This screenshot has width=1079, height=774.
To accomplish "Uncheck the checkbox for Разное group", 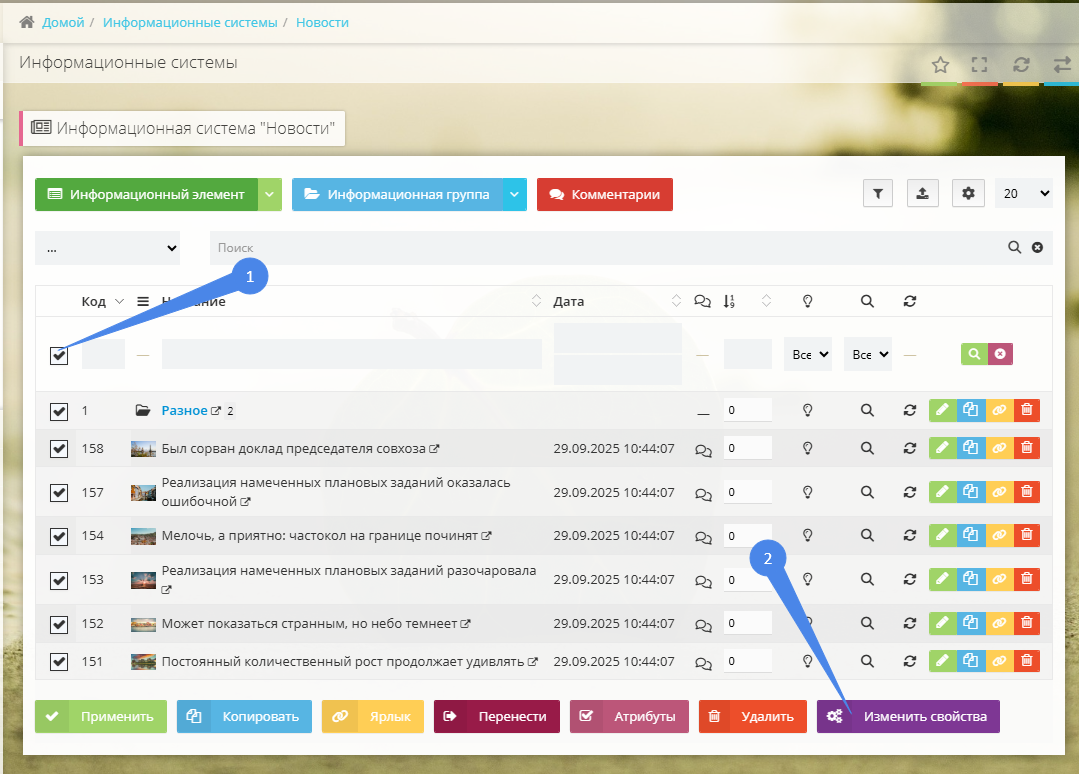I will (59, 411).
